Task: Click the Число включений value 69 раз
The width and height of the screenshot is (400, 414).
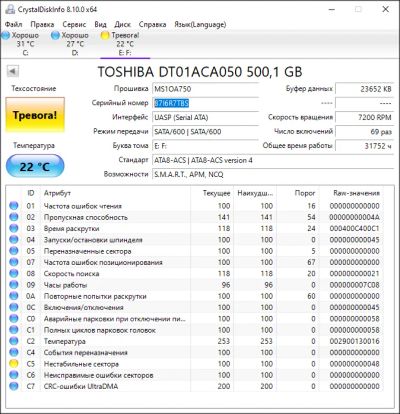Action: point(364,131)
